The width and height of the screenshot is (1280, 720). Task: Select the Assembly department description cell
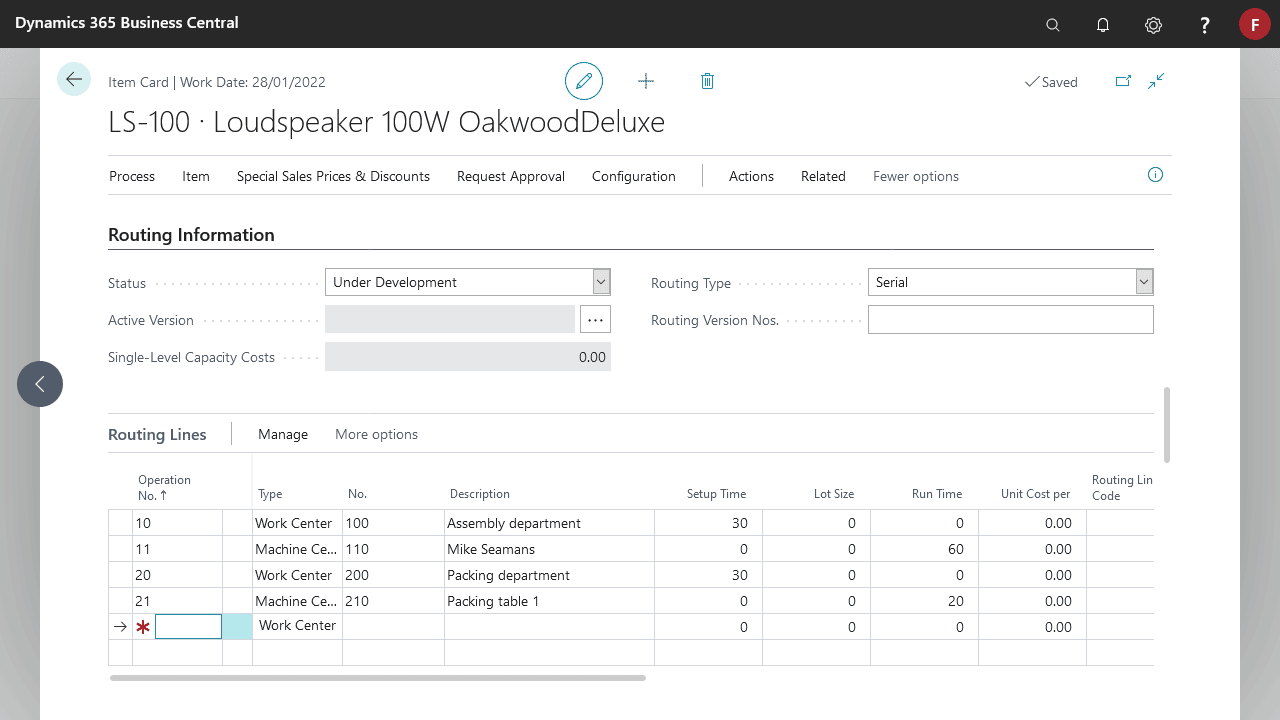[549, 523]
